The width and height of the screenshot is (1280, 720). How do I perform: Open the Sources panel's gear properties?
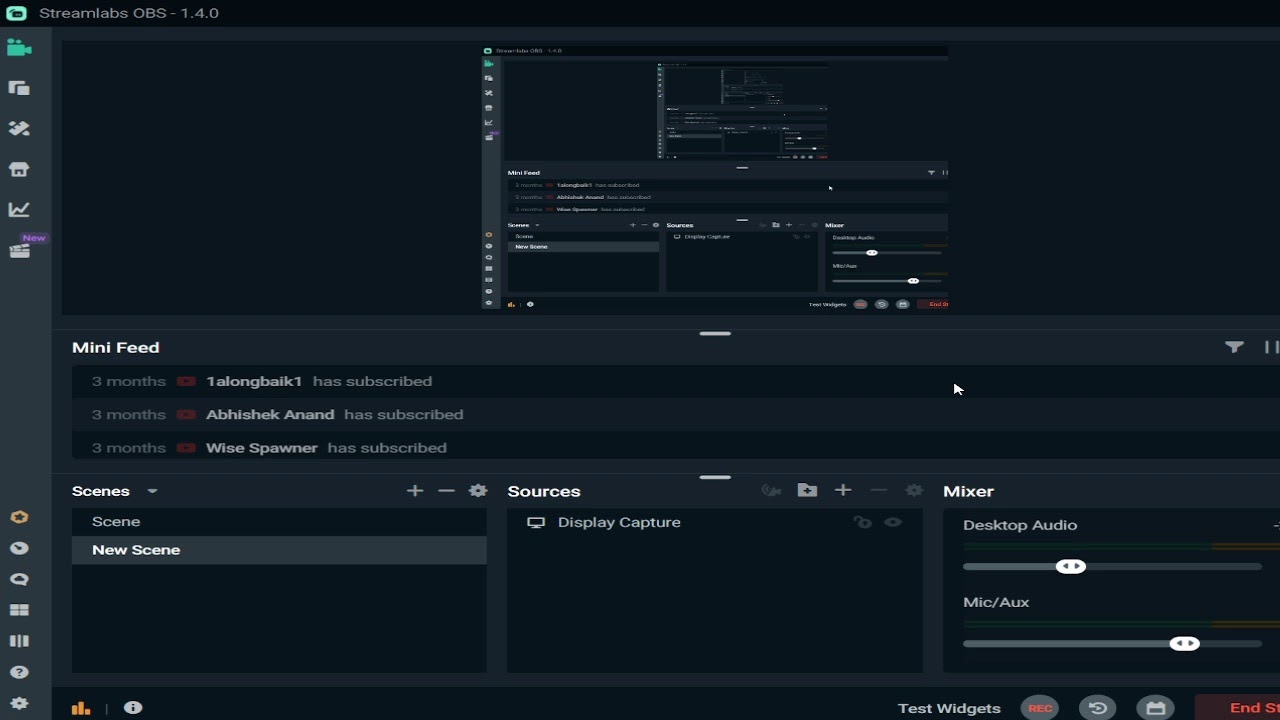[914, 490]
